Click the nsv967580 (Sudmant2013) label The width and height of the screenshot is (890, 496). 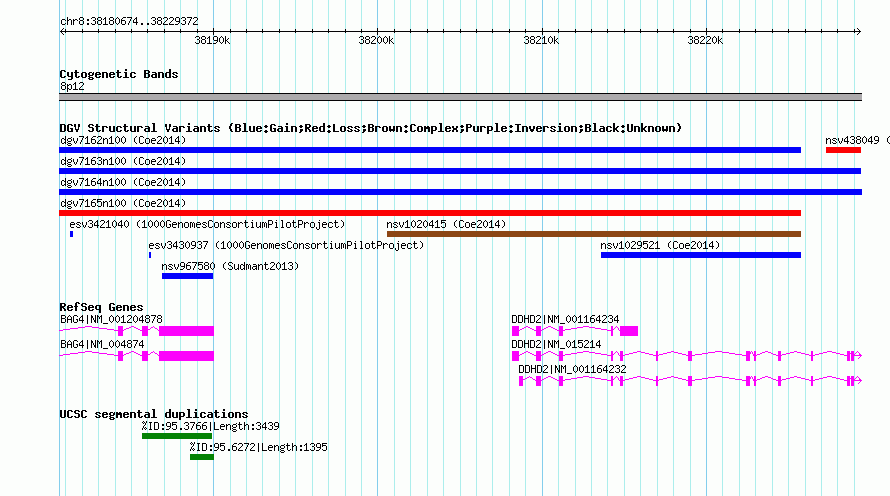pyautogui.click(x=230, y=266)
